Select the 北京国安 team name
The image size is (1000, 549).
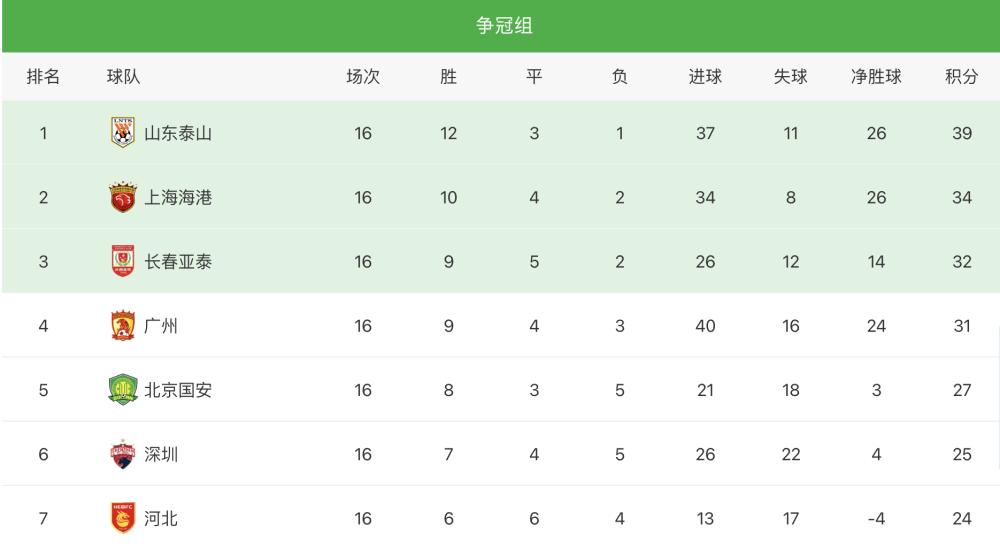click(x=178, y=390)
